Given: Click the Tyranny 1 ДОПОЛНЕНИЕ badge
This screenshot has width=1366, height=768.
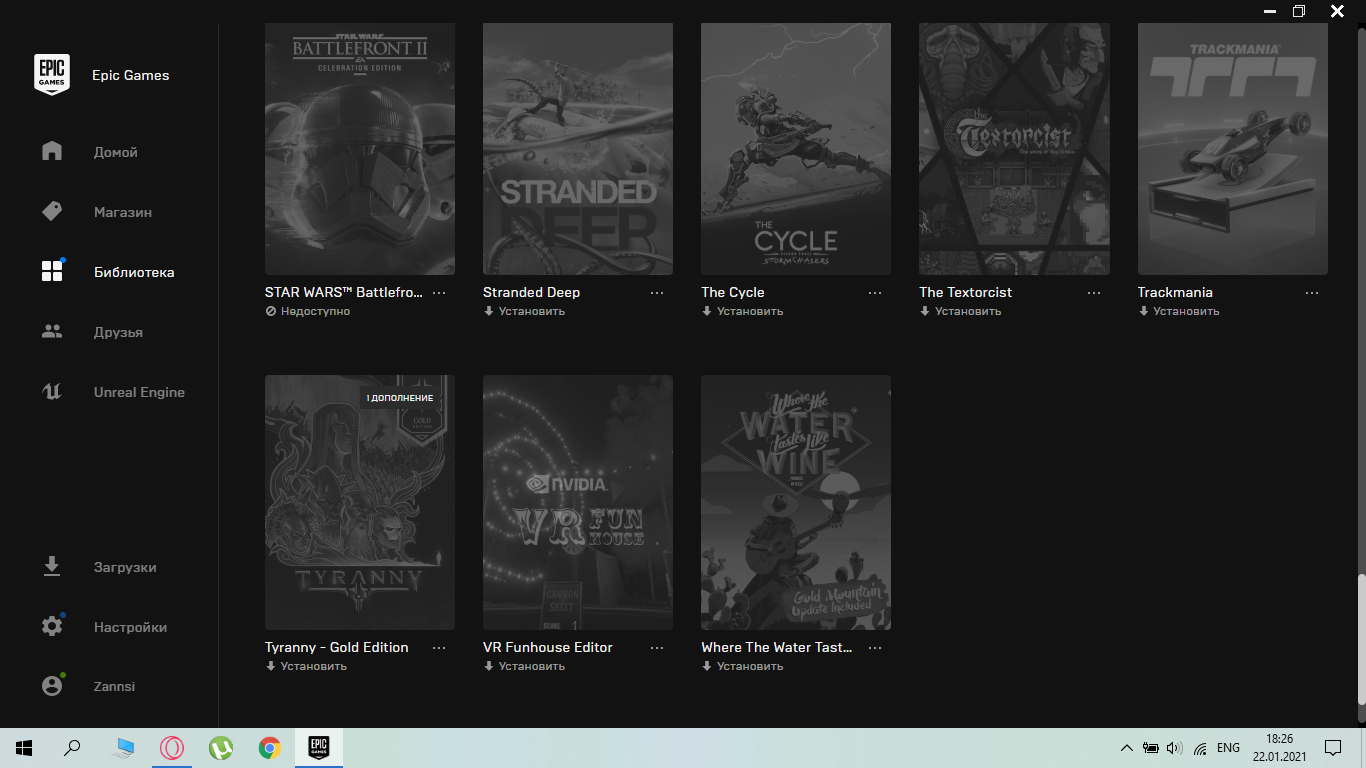Looking at the screenshot, I should click(x=399, y=398).
